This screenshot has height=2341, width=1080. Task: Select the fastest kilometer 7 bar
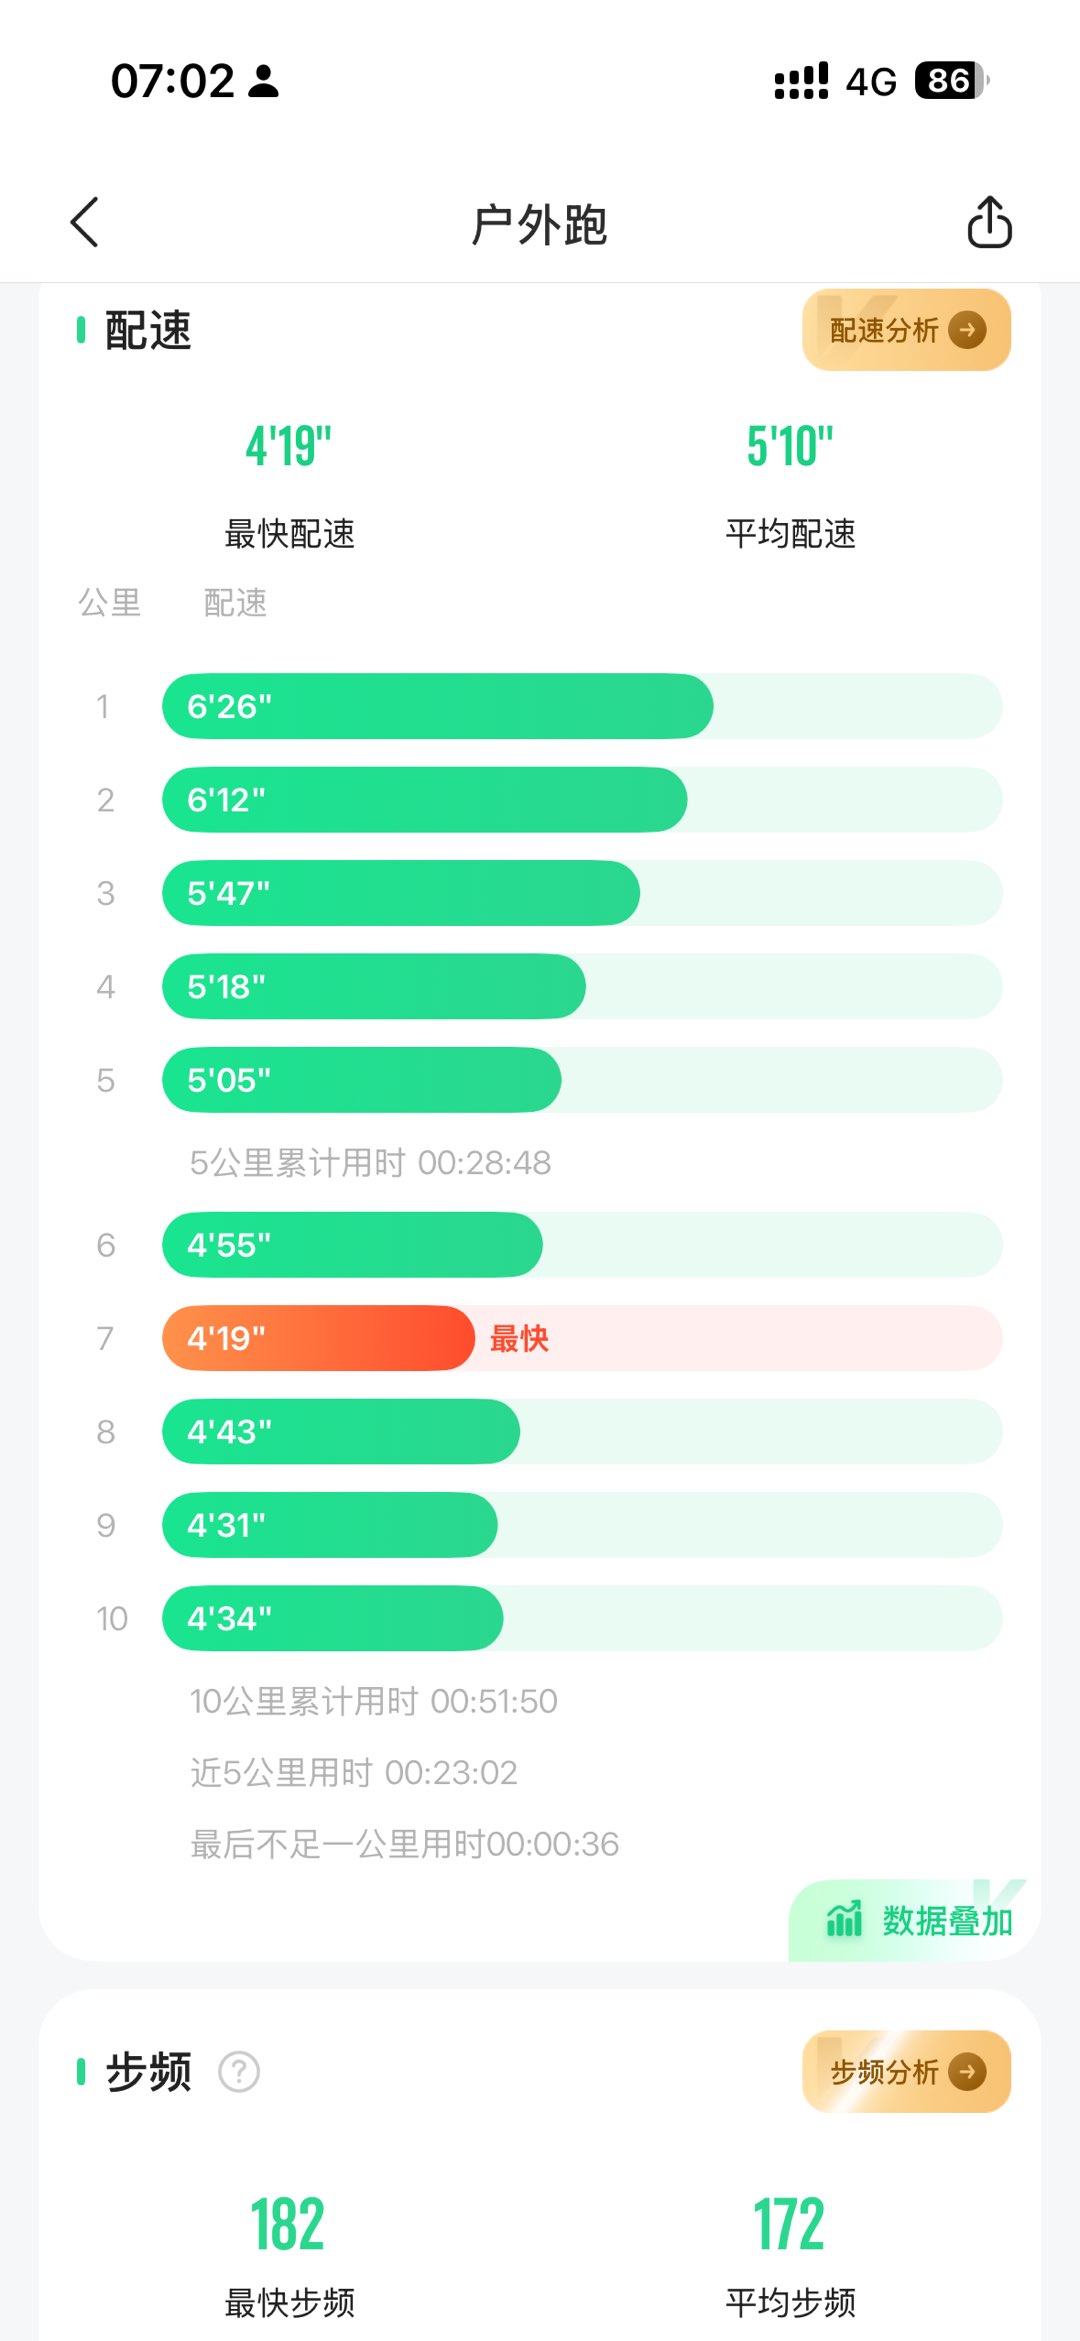(318, 1338)
